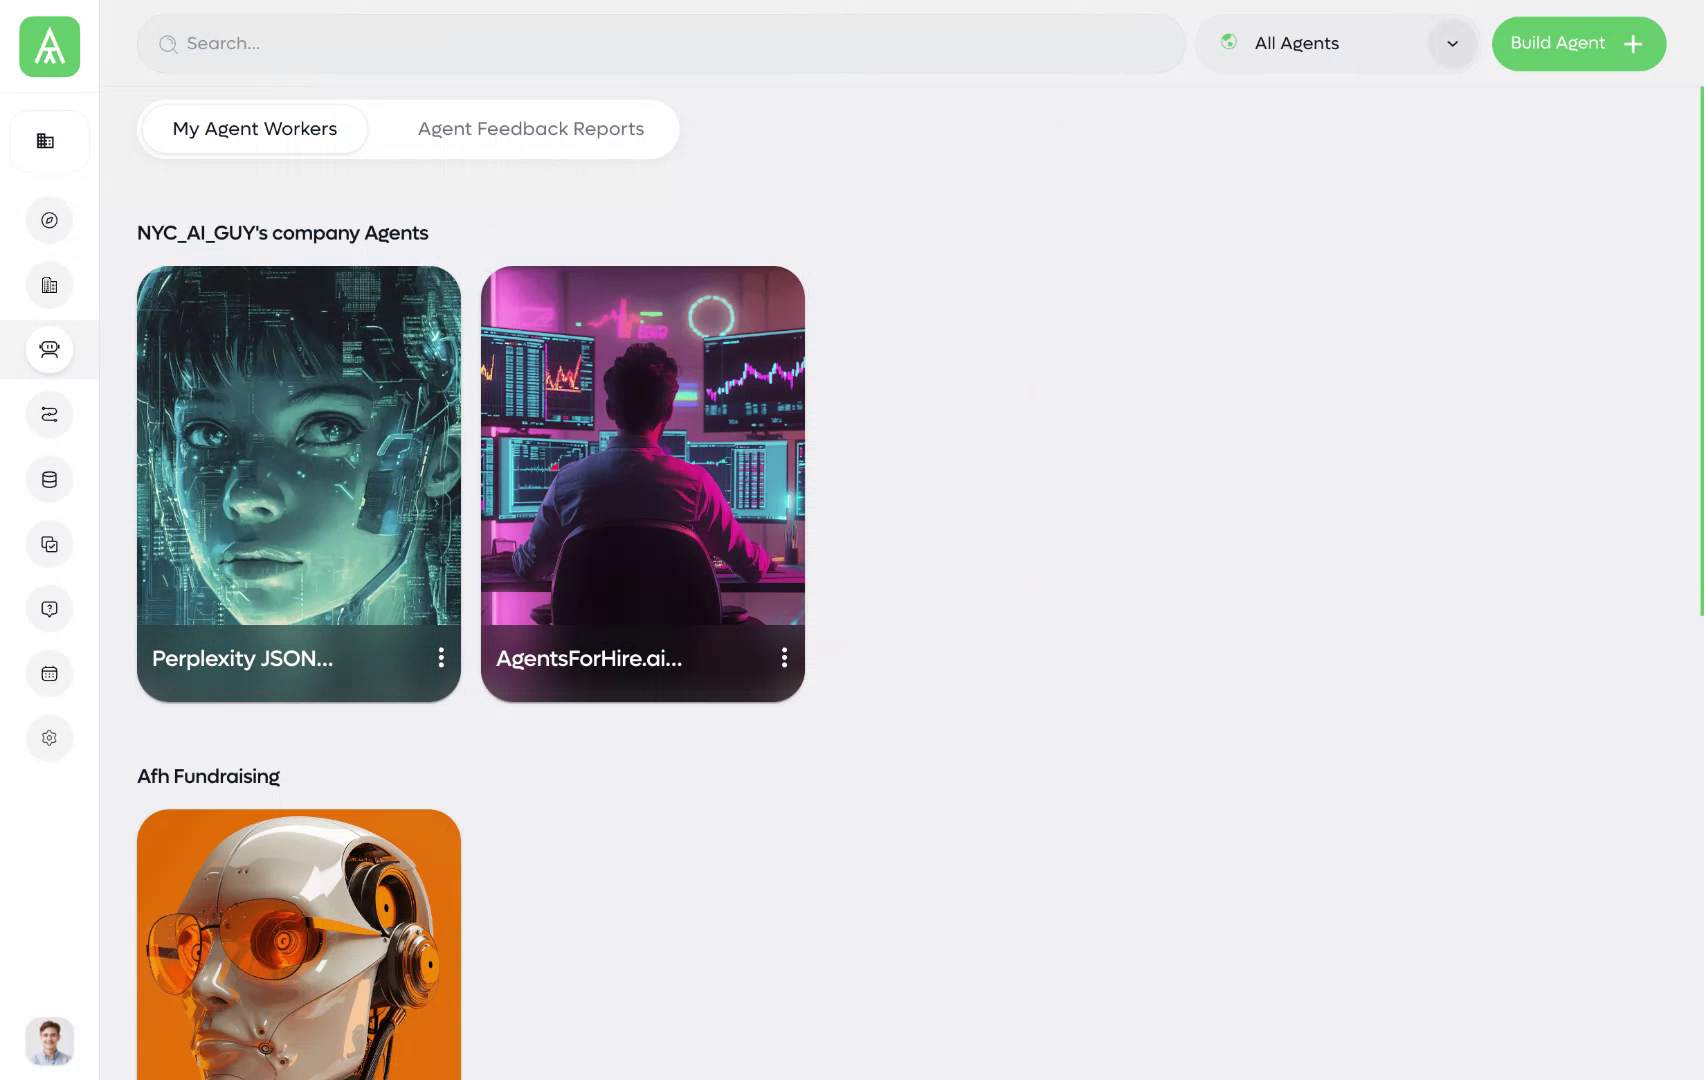
Task: Switch to My Agent Workers tab
Action: pos(255,129)
